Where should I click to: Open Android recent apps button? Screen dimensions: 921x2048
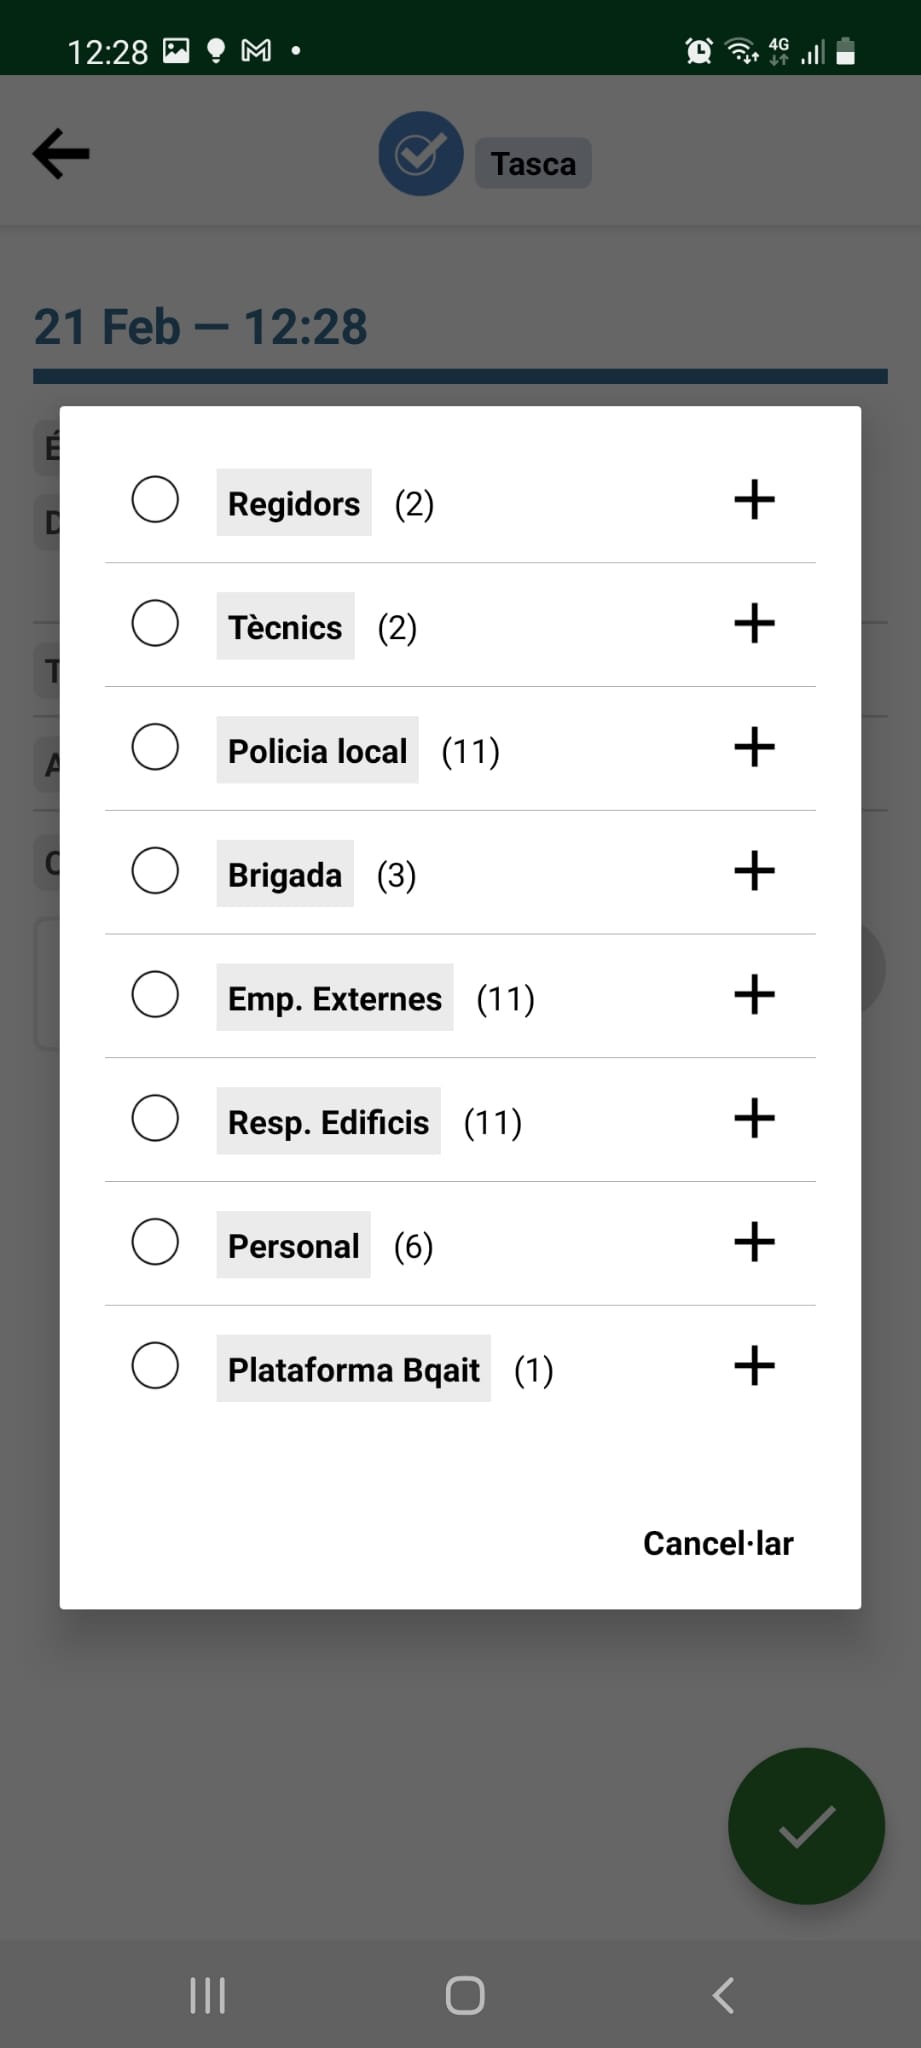(x=207, y=1995)
